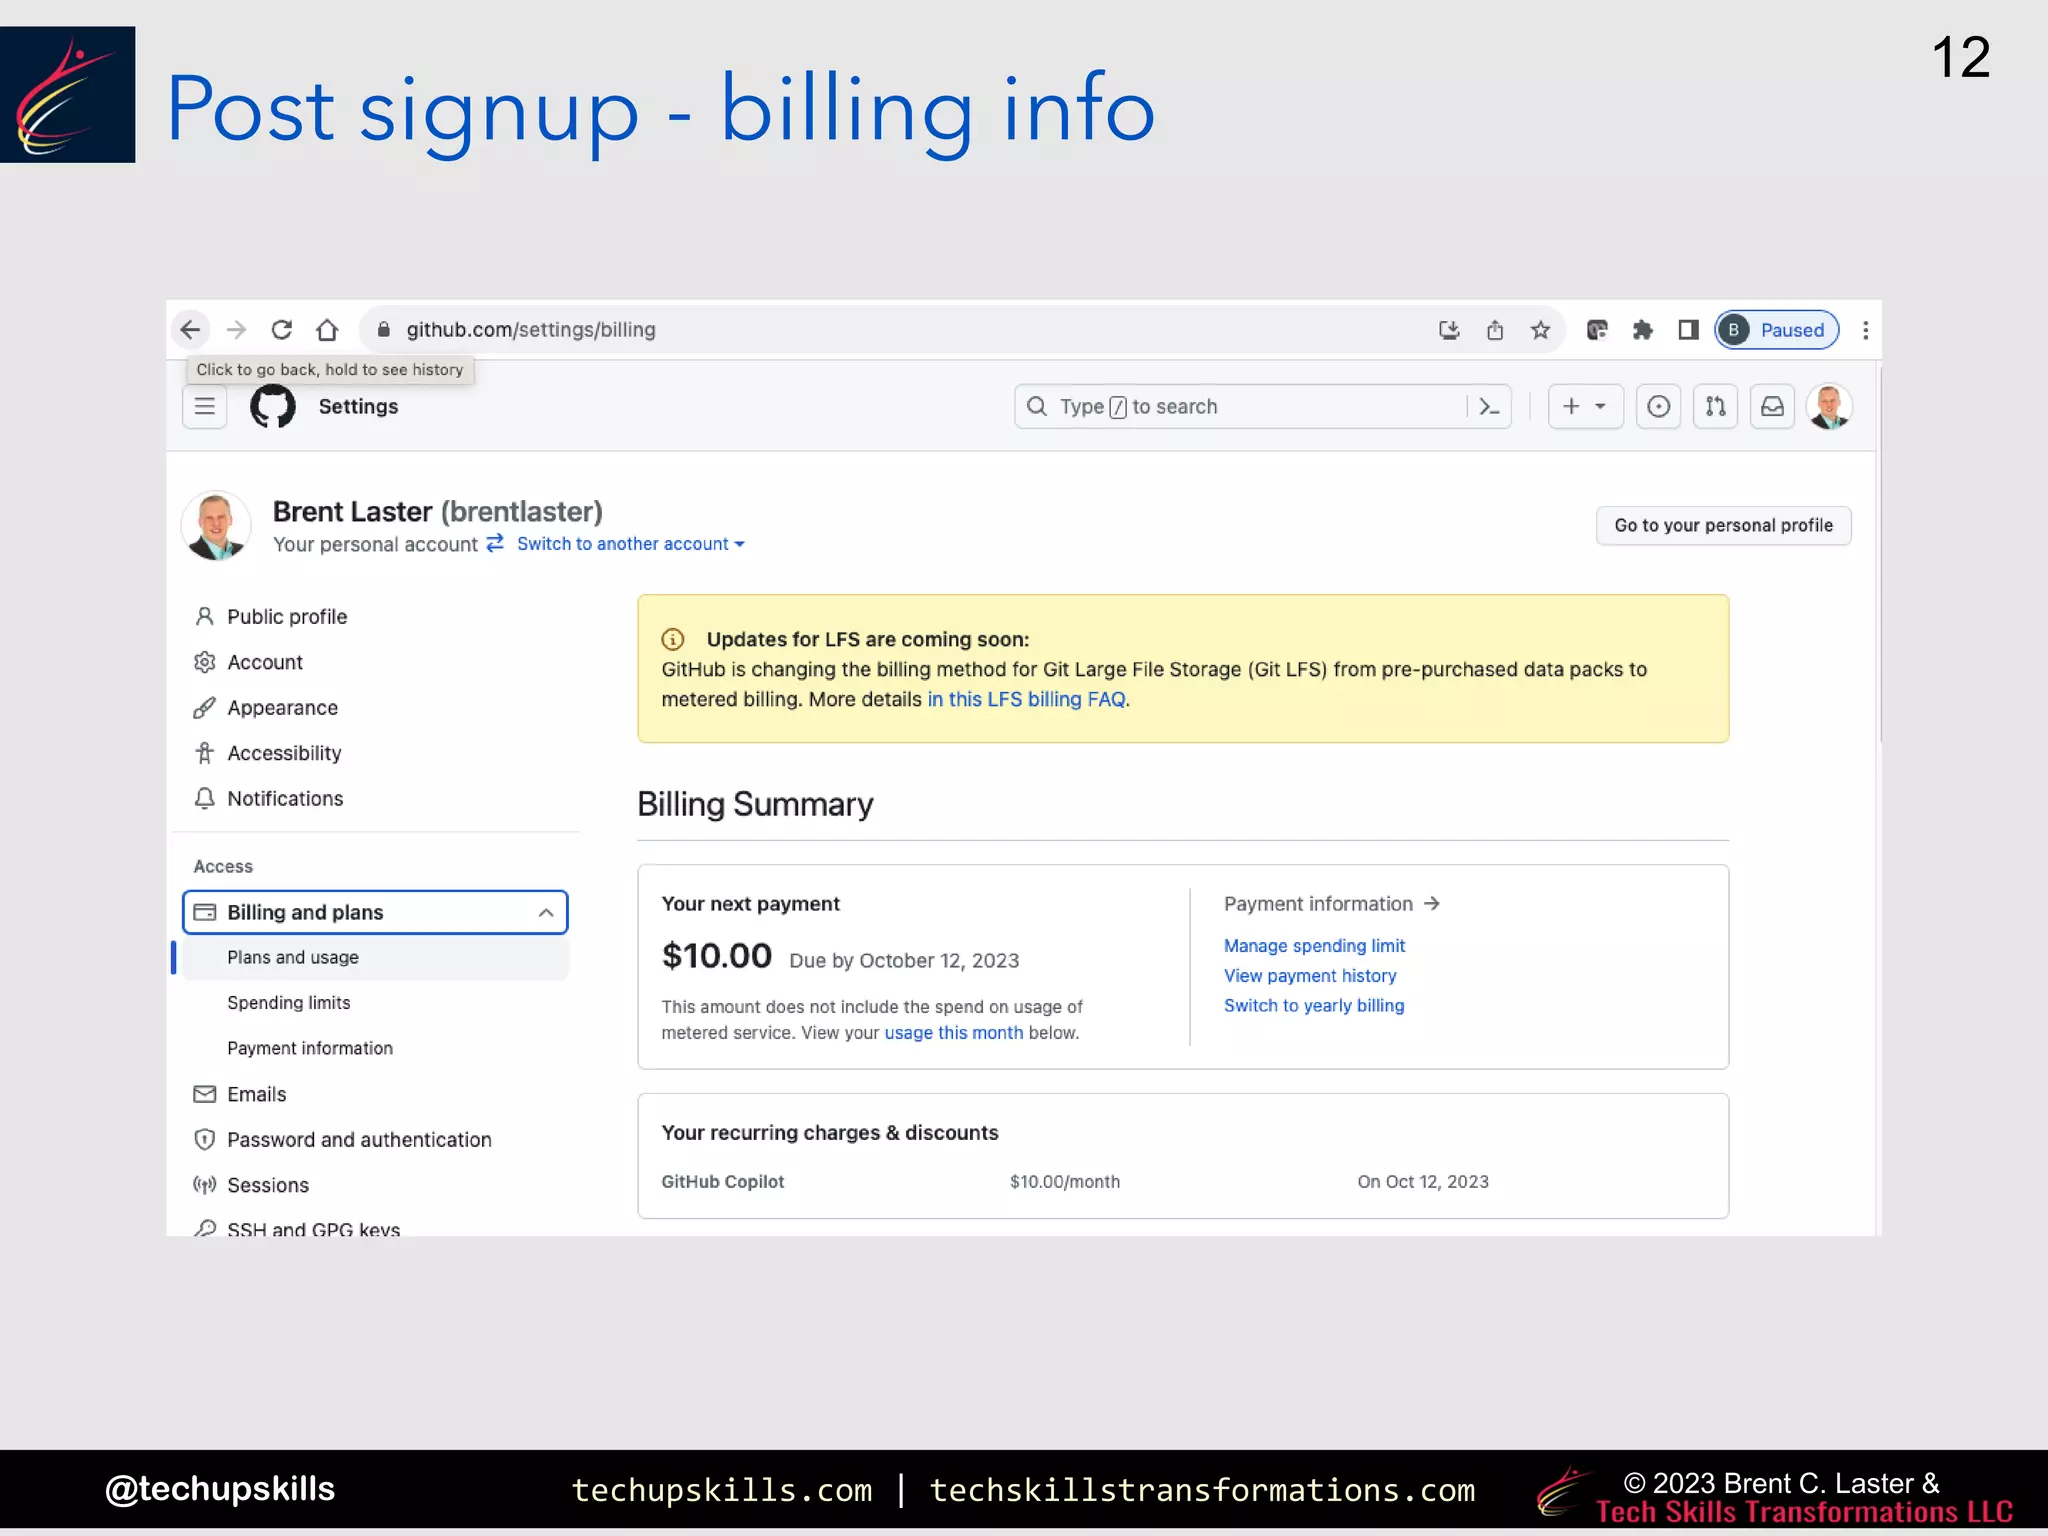This screenshot has height=1536, width=2048.
Task: Click the browser back arrow button
Action: click(190, 330)
